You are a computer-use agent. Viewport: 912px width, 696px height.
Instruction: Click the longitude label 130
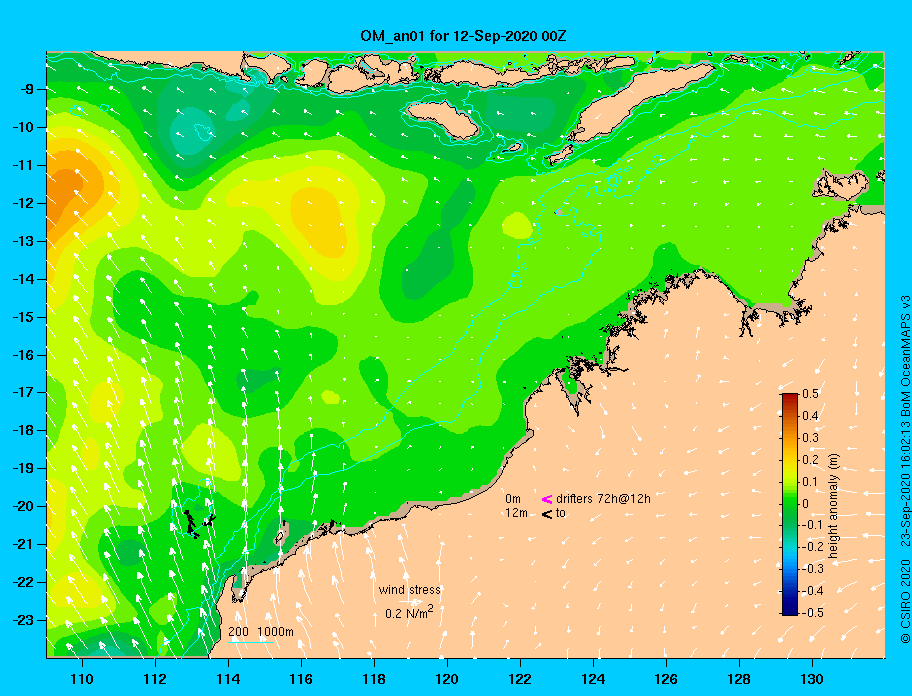click(812, 679)
